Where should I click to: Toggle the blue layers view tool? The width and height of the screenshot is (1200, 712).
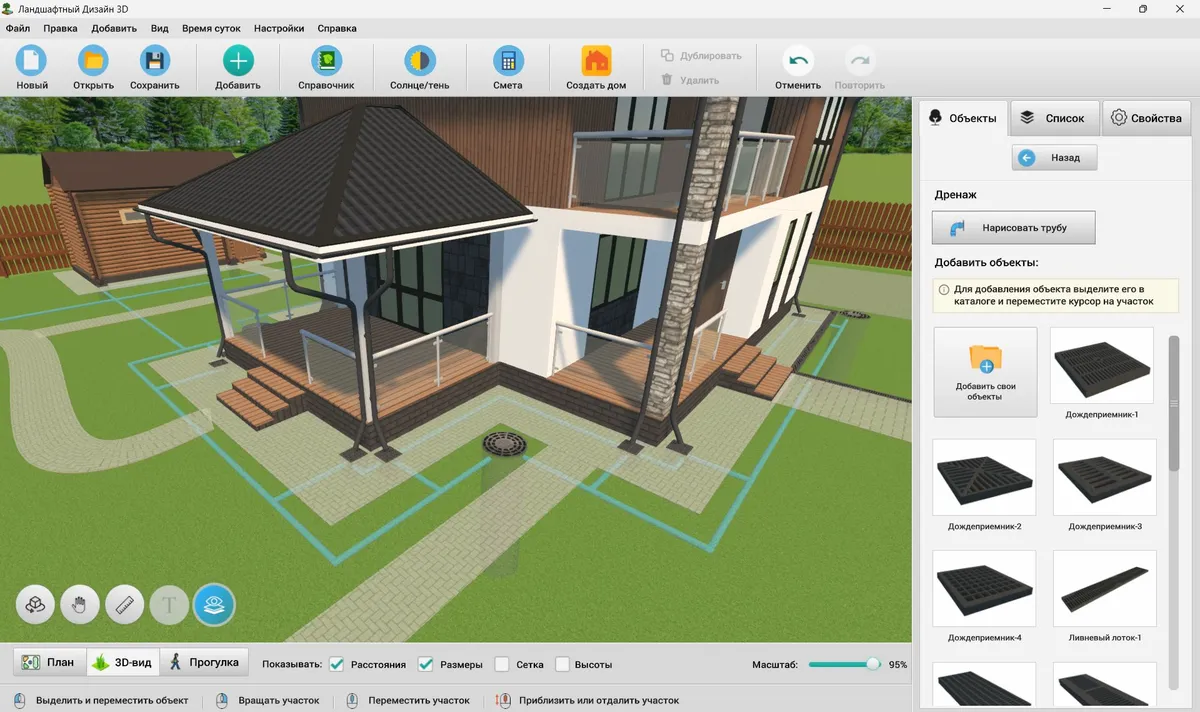214,604
